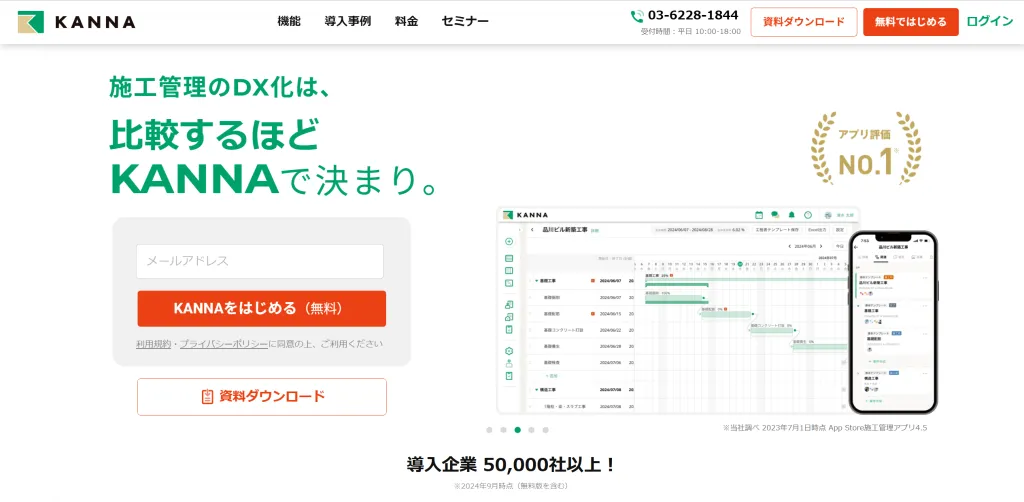
Task: Click the document icon in 資料ダウンロード button
Action: click(208, 396)
